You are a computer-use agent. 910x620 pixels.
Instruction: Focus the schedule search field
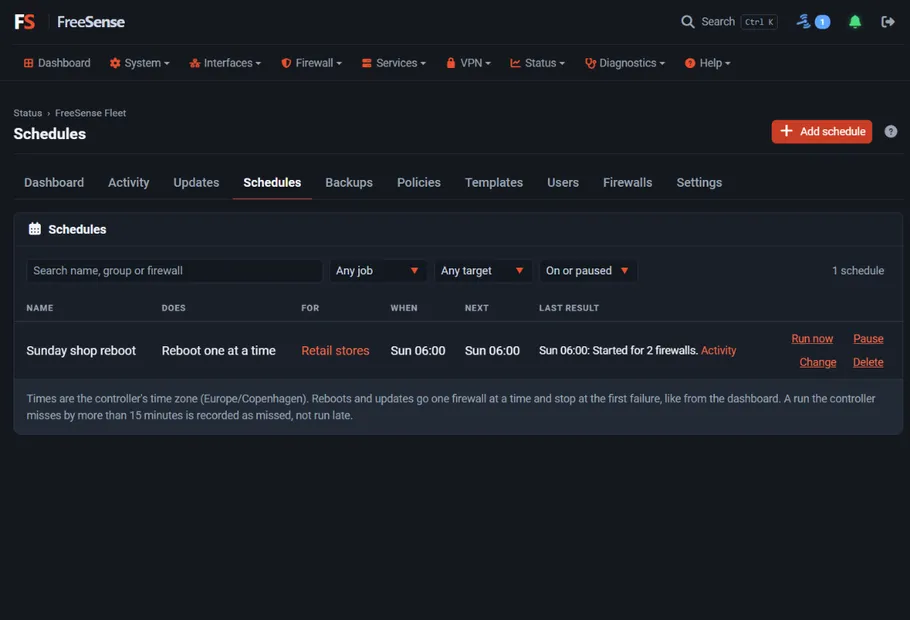[x=174, y=271]
